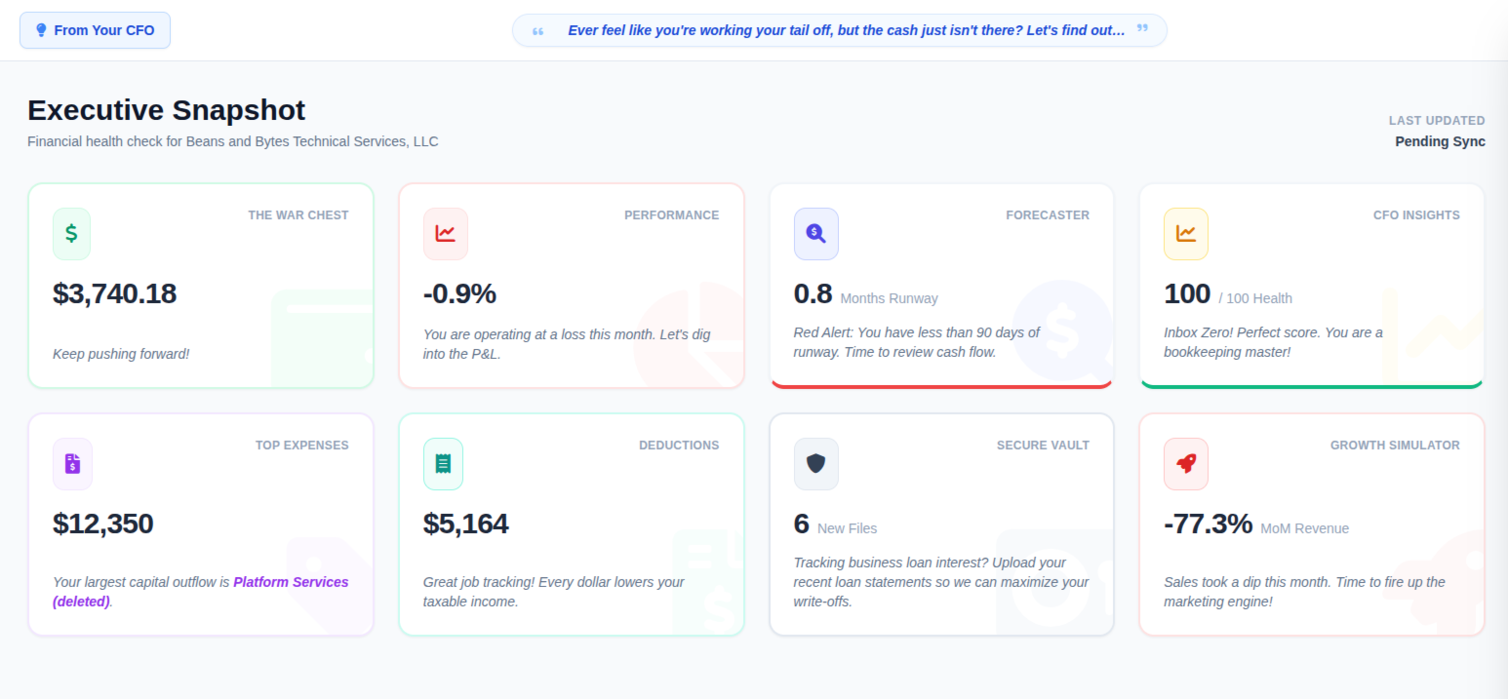The image size is (1508, 699).
Task: Click the Growth Simulator rocket icon
Action: click(x=1186, y=464)
